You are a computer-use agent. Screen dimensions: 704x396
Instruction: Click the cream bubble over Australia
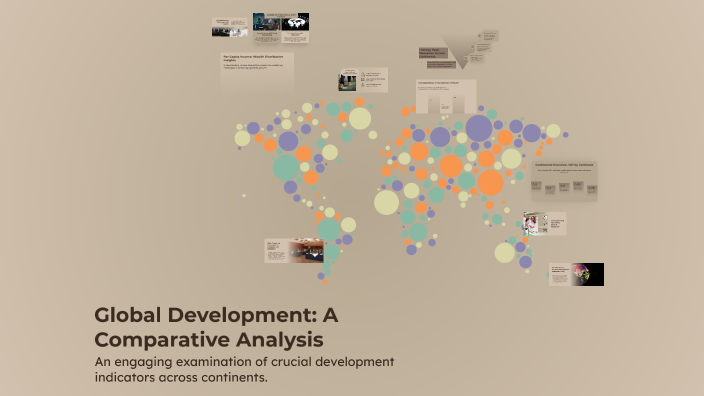point(505,253)
